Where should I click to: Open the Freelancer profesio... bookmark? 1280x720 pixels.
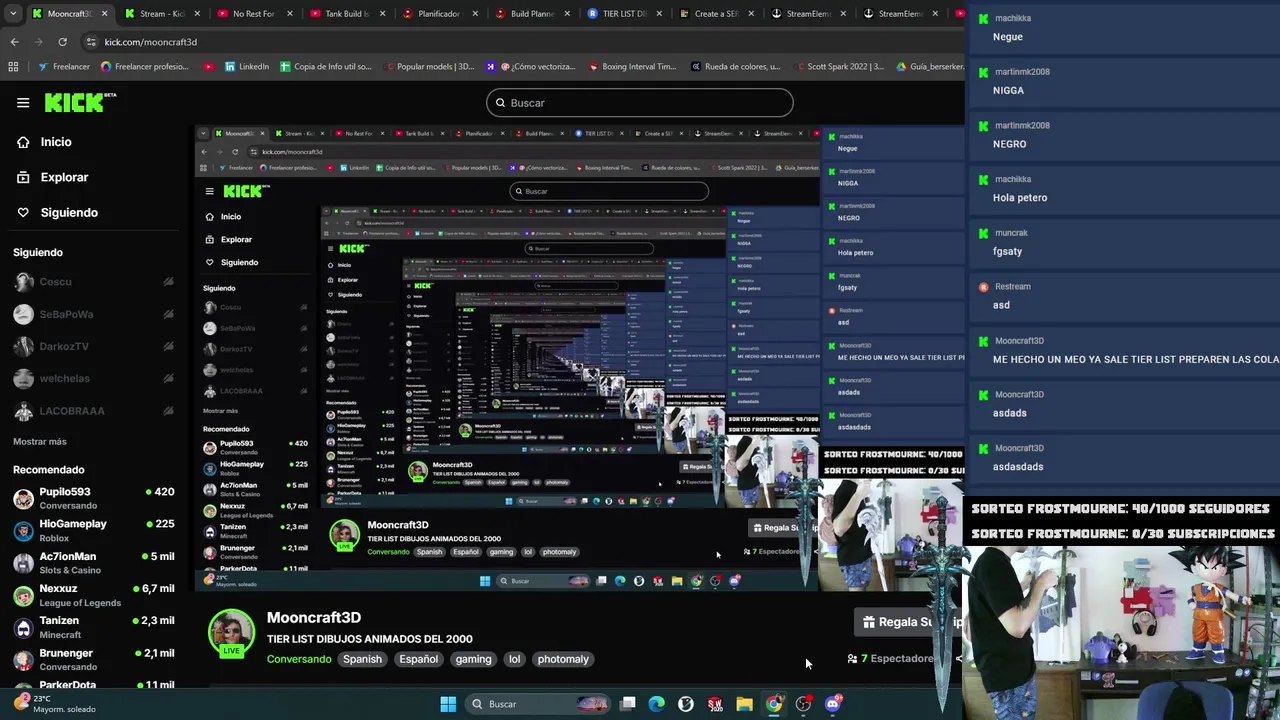click(x=145, y=67)
